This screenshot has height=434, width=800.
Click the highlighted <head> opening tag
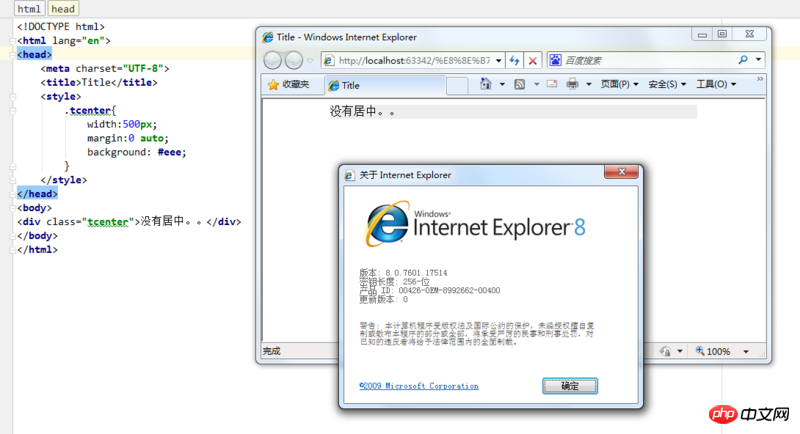pyautogui.click(x=34, y=54)
